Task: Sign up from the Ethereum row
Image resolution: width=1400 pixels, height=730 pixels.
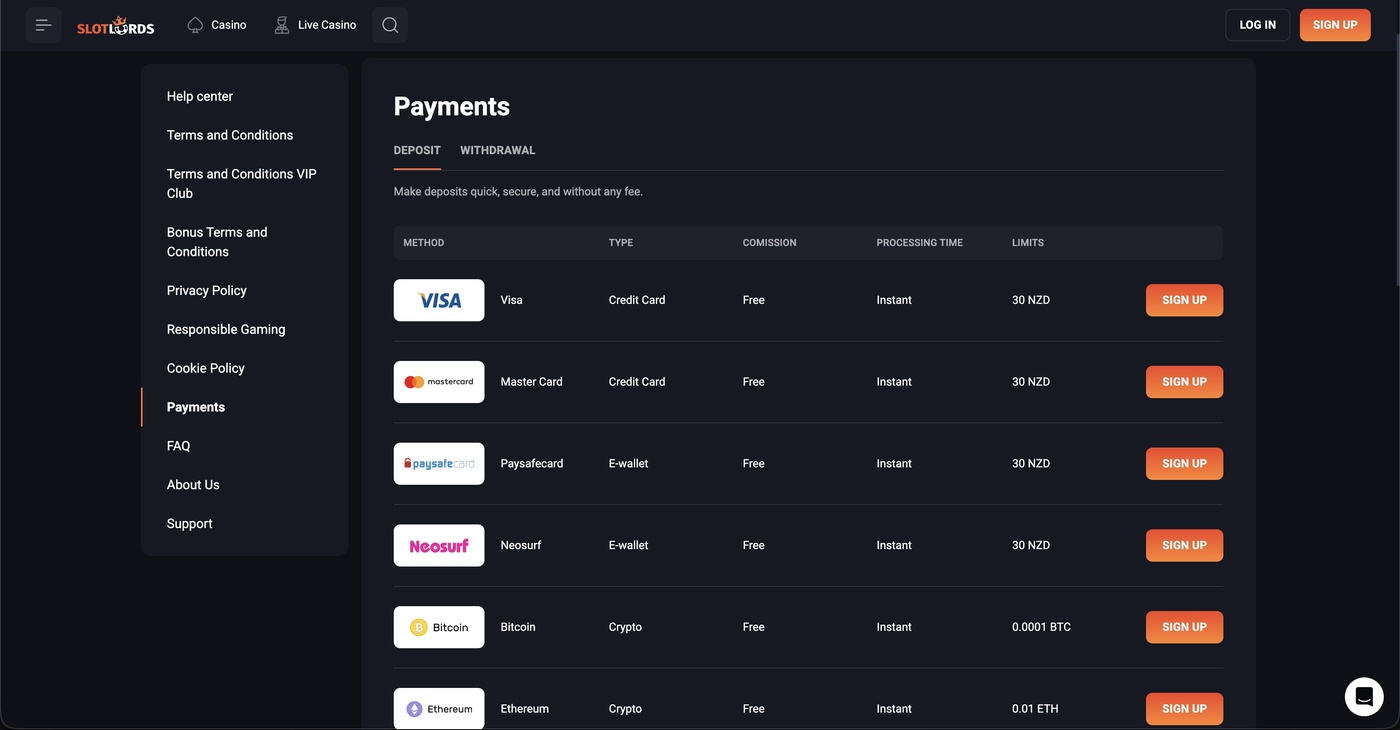Action: click(1184, 709)
